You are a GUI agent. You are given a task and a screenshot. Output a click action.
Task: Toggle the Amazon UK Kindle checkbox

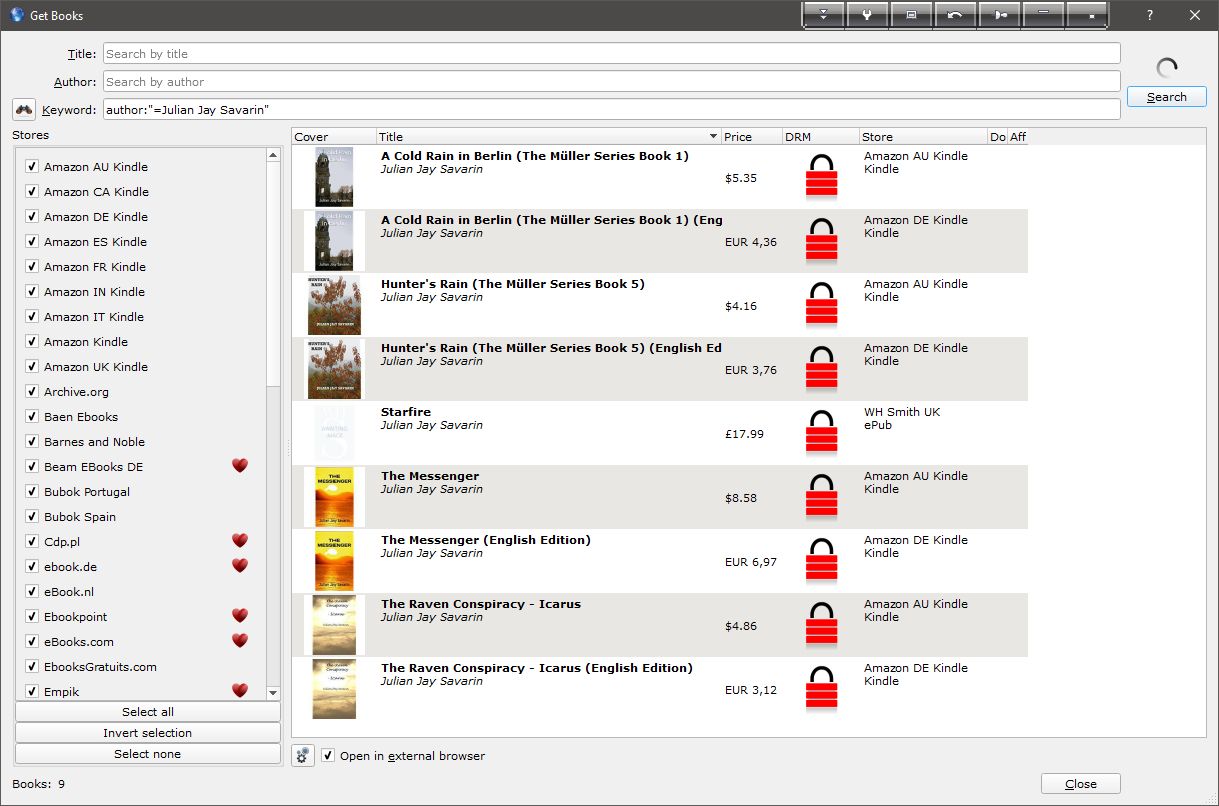tap(32, 366)
